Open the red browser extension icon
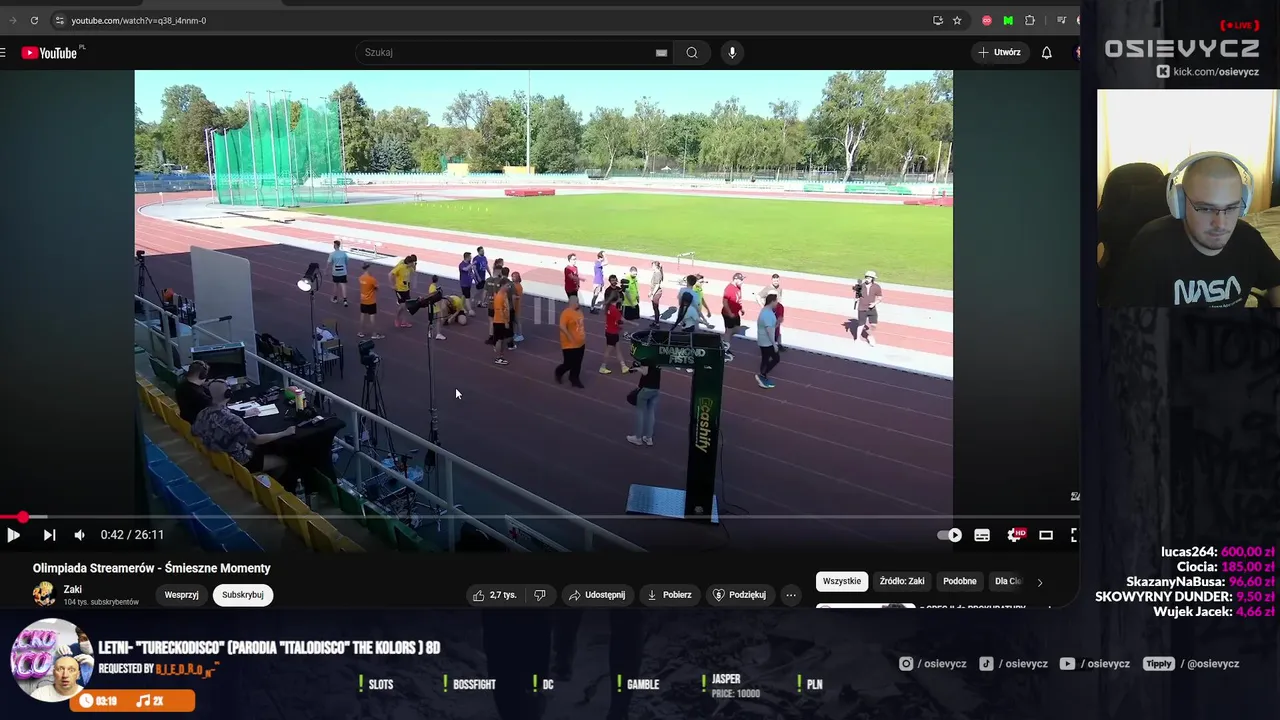Viewport: 1280px width, 720px height. [x=987, y=20]
